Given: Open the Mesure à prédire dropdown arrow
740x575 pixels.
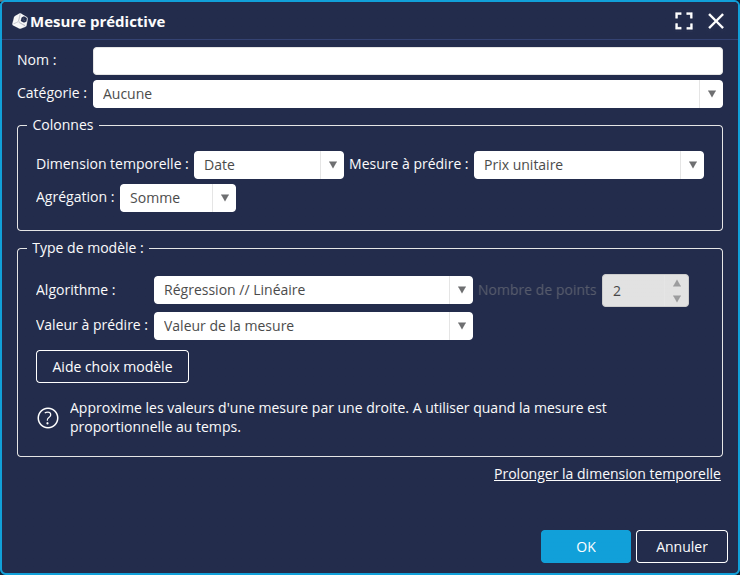Looking at the screenshot, I should pyautogui.click(x=692, y=165).
